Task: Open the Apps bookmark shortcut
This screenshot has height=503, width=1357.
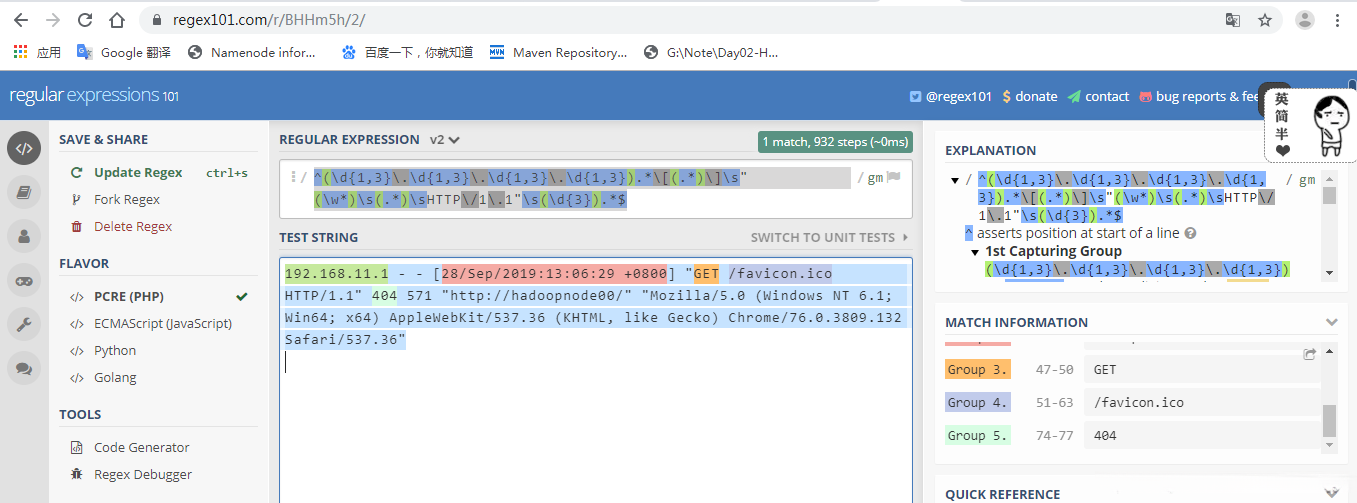Action: (37, 52)
